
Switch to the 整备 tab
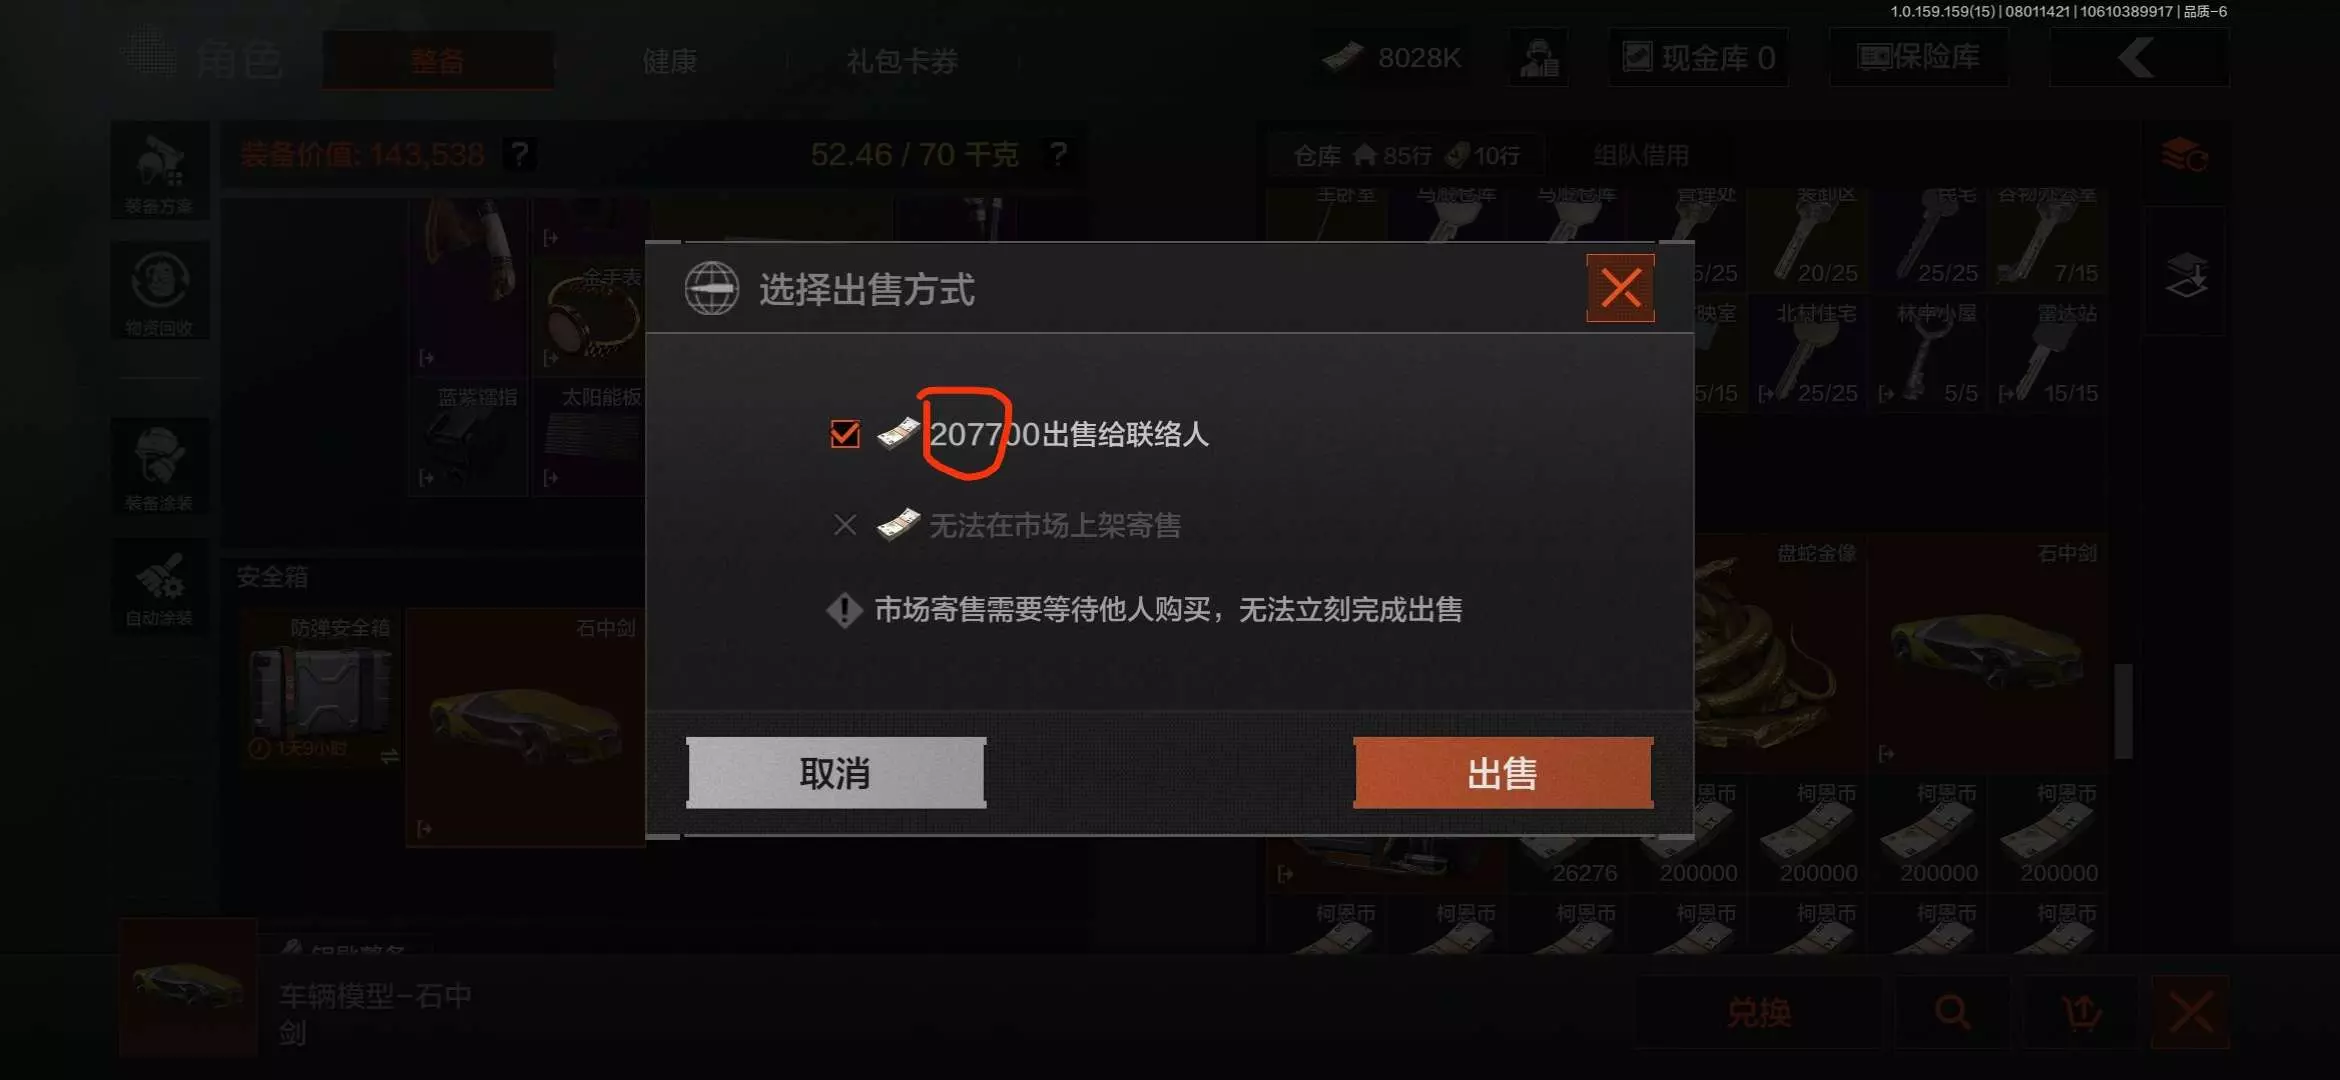coord(438,60)
